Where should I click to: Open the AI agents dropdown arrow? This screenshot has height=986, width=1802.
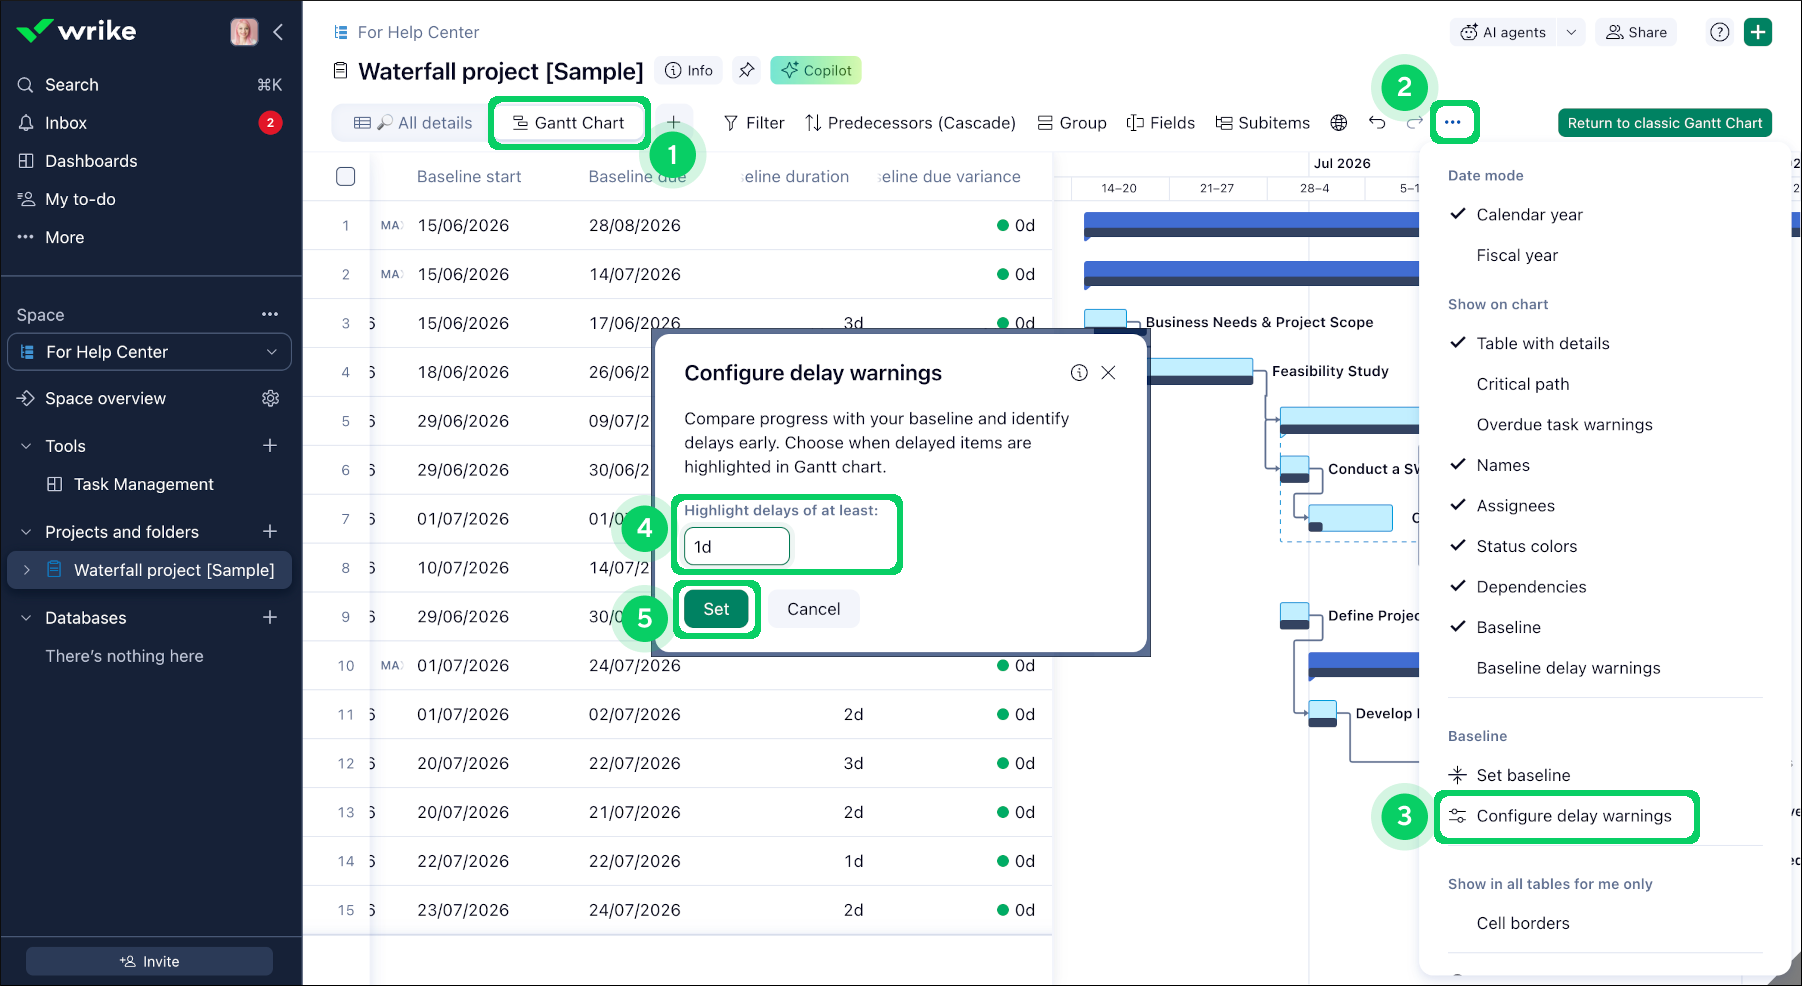coord(1571,32)
